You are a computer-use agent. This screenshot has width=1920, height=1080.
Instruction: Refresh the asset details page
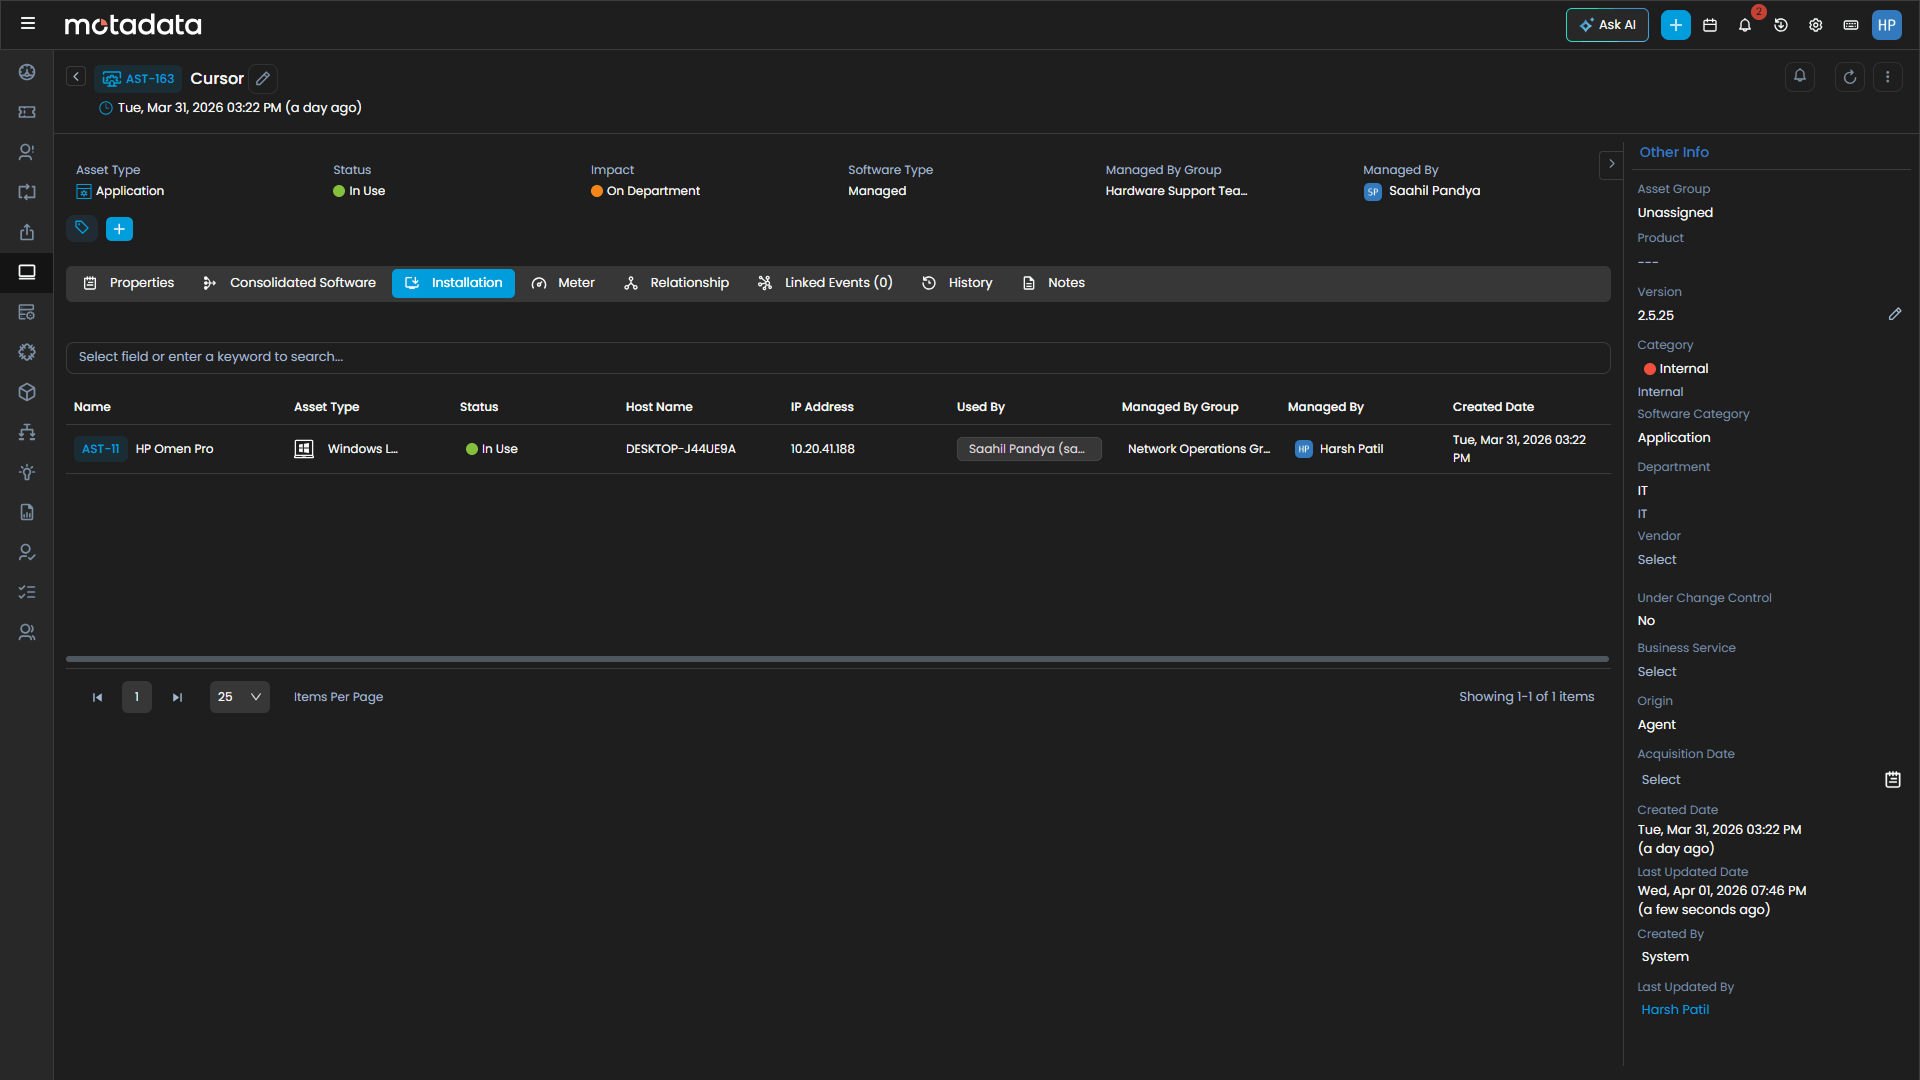(1849, 76)
